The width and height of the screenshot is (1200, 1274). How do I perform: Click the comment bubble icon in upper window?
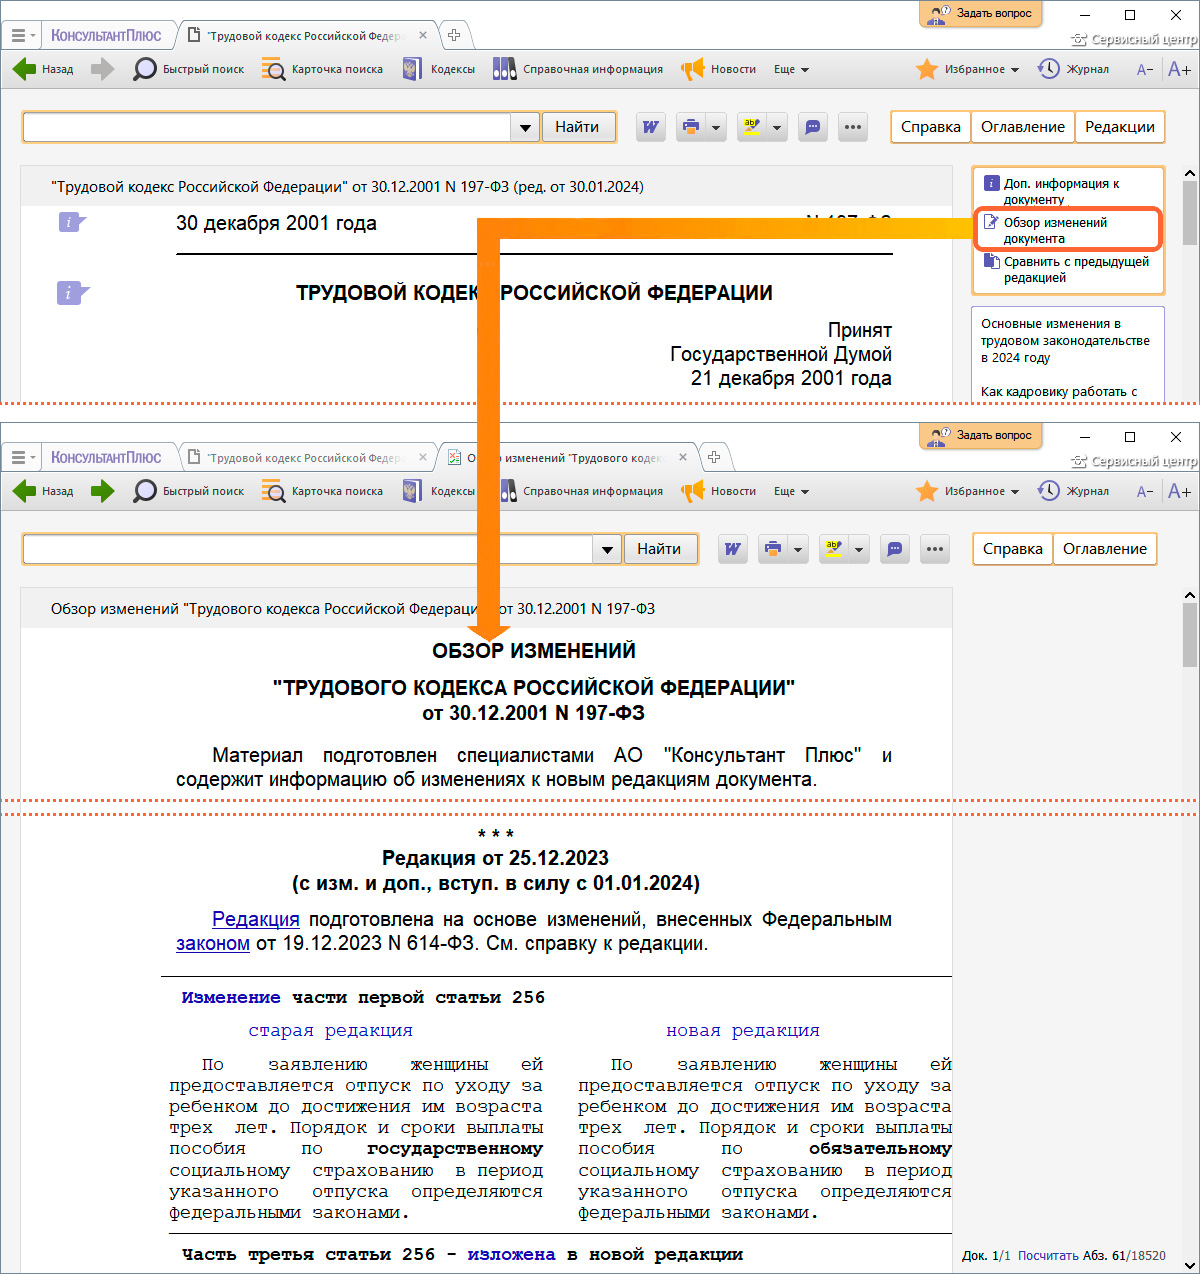tap(813, 127)
